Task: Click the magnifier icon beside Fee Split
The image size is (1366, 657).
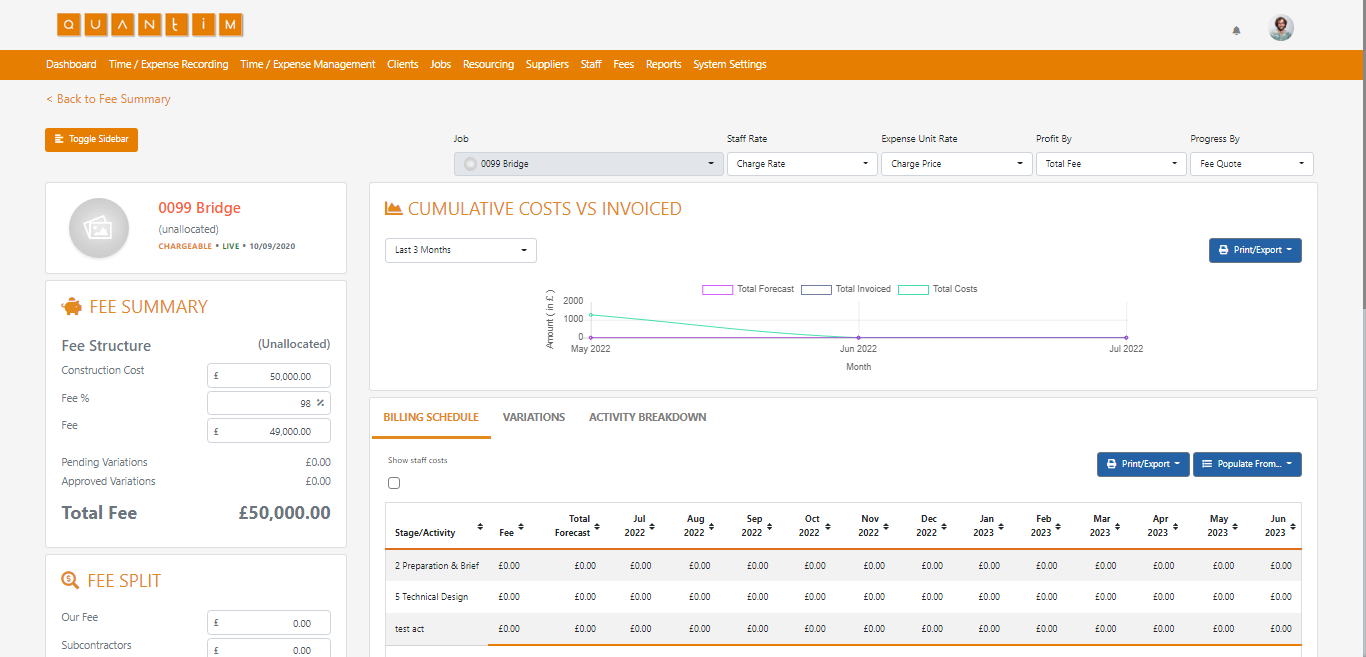Action: pyautogui.click(x=69, y=580)
